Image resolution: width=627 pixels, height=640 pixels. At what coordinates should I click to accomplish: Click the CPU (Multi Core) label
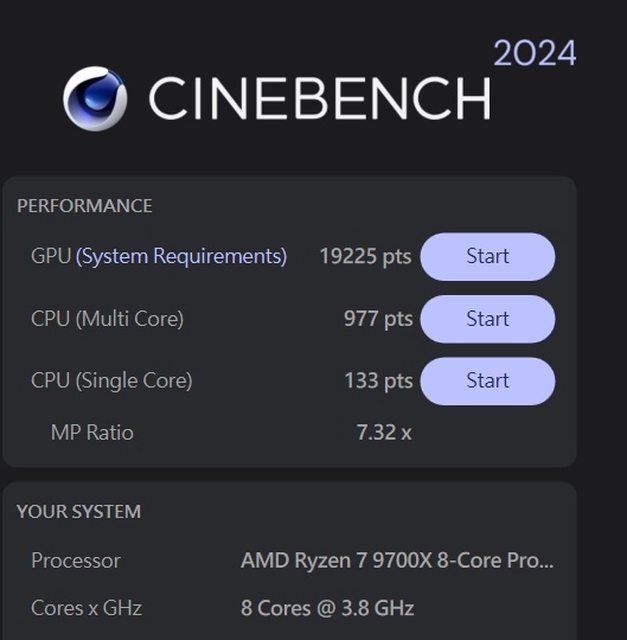click(x=107, y=319)
